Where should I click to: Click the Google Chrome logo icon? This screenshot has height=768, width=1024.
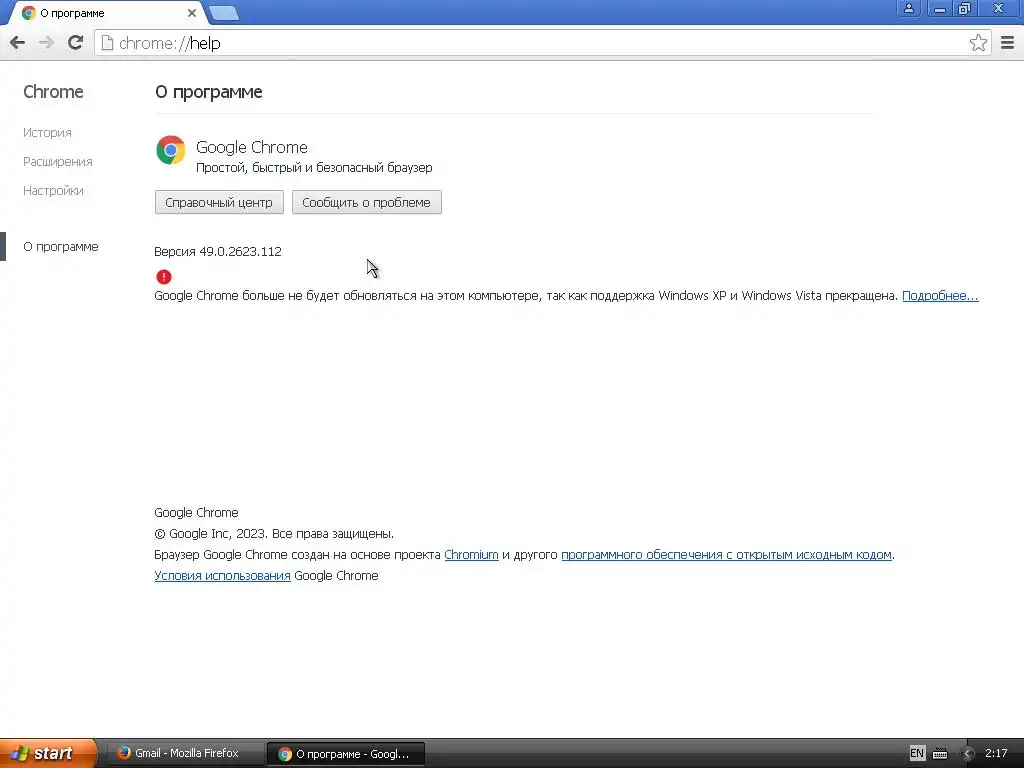[170, 150]
